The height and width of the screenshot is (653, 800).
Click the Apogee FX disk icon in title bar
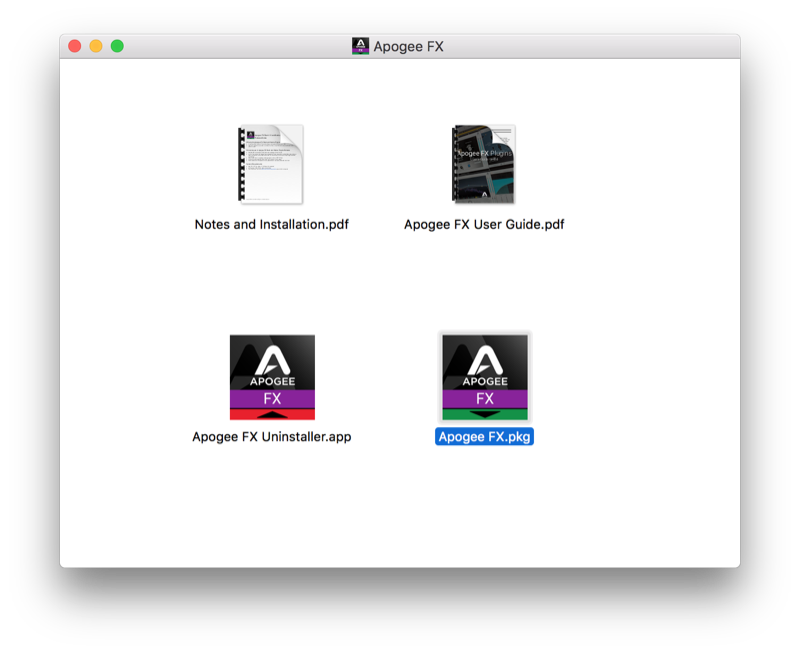tap(360, 46)
